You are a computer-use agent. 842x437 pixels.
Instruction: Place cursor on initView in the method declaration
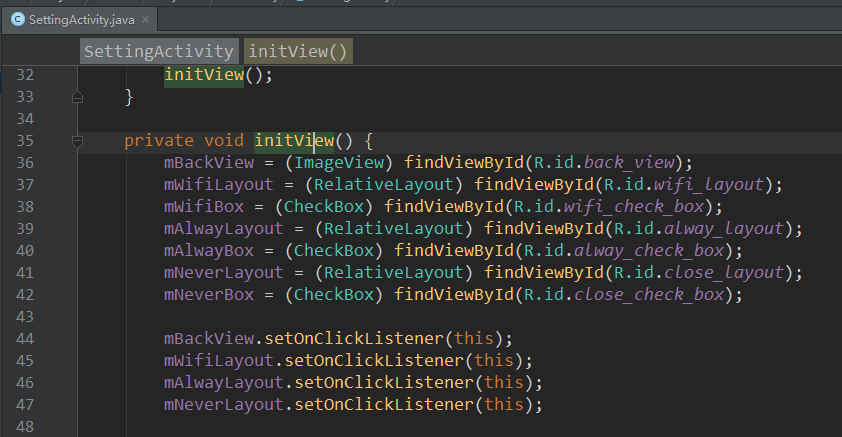pyautogui.click(x=293, y=141)
